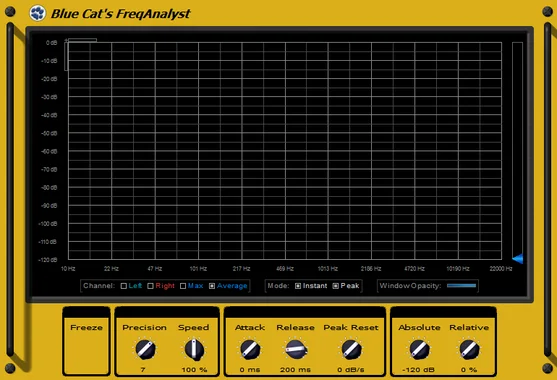Click the Precision knob
557x380 pixels.
pos(145,349)
